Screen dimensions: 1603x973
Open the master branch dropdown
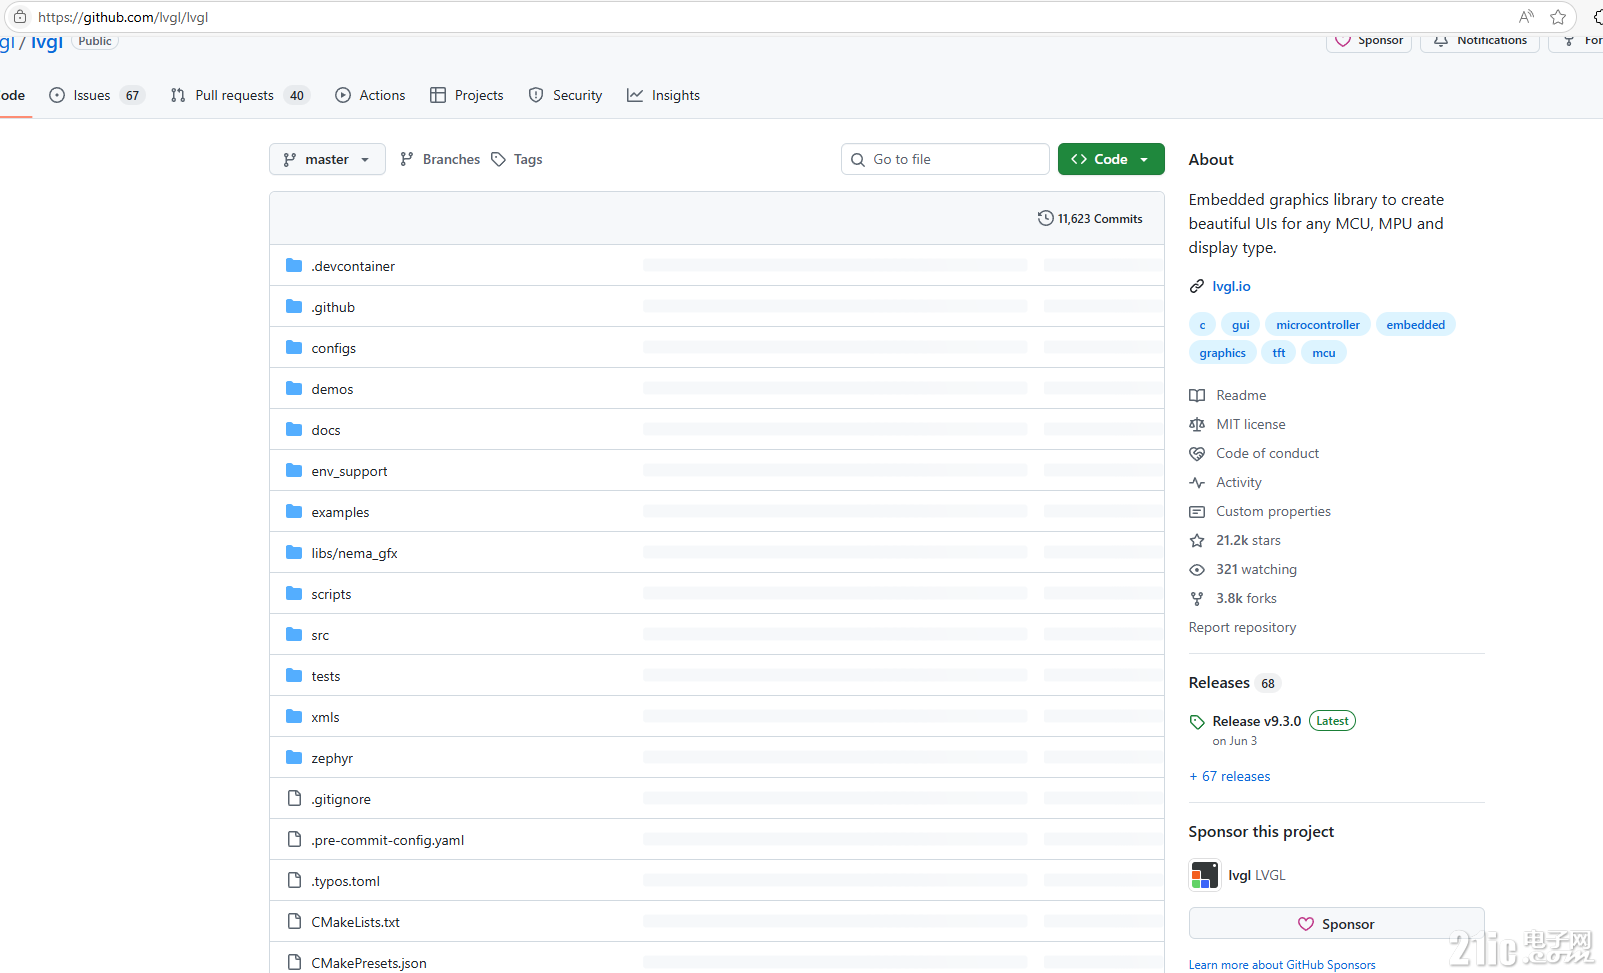[327, 159]
